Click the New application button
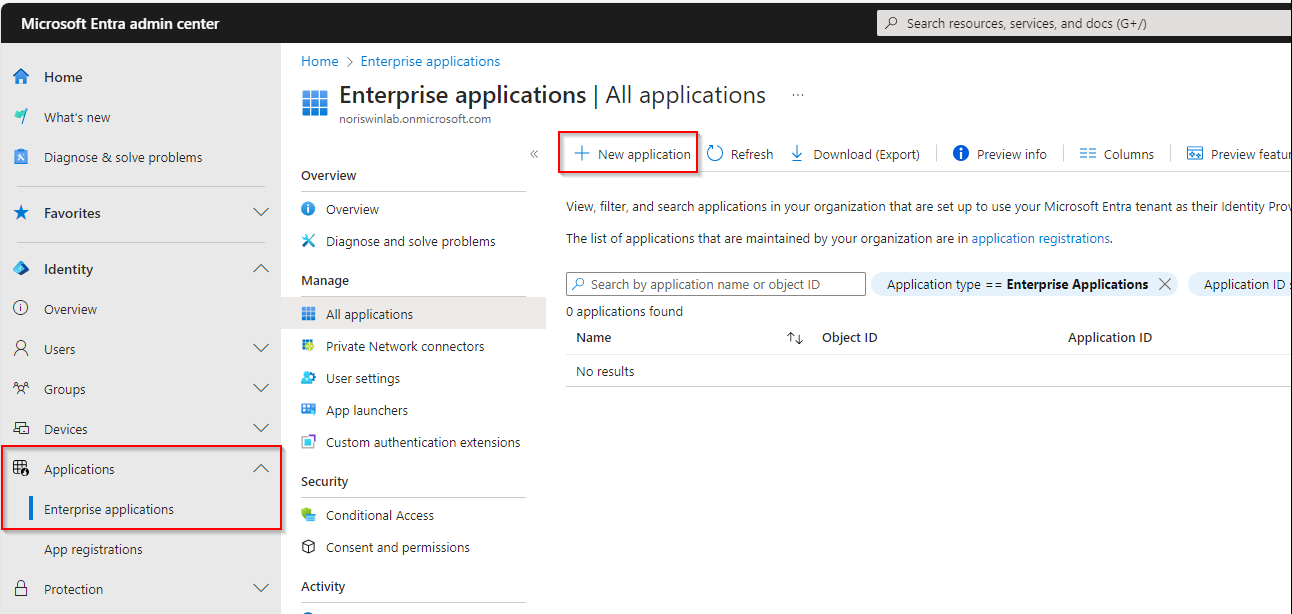This screenshot has width=1292, height=614. tap(631, 154)
